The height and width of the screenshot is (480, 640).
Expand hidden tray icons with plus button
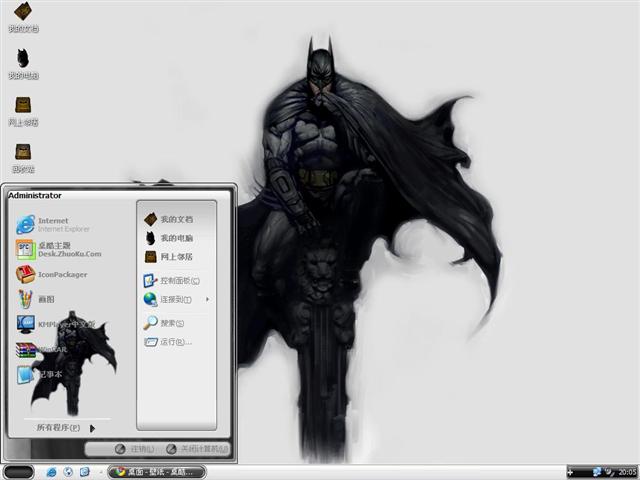(570, 473)
